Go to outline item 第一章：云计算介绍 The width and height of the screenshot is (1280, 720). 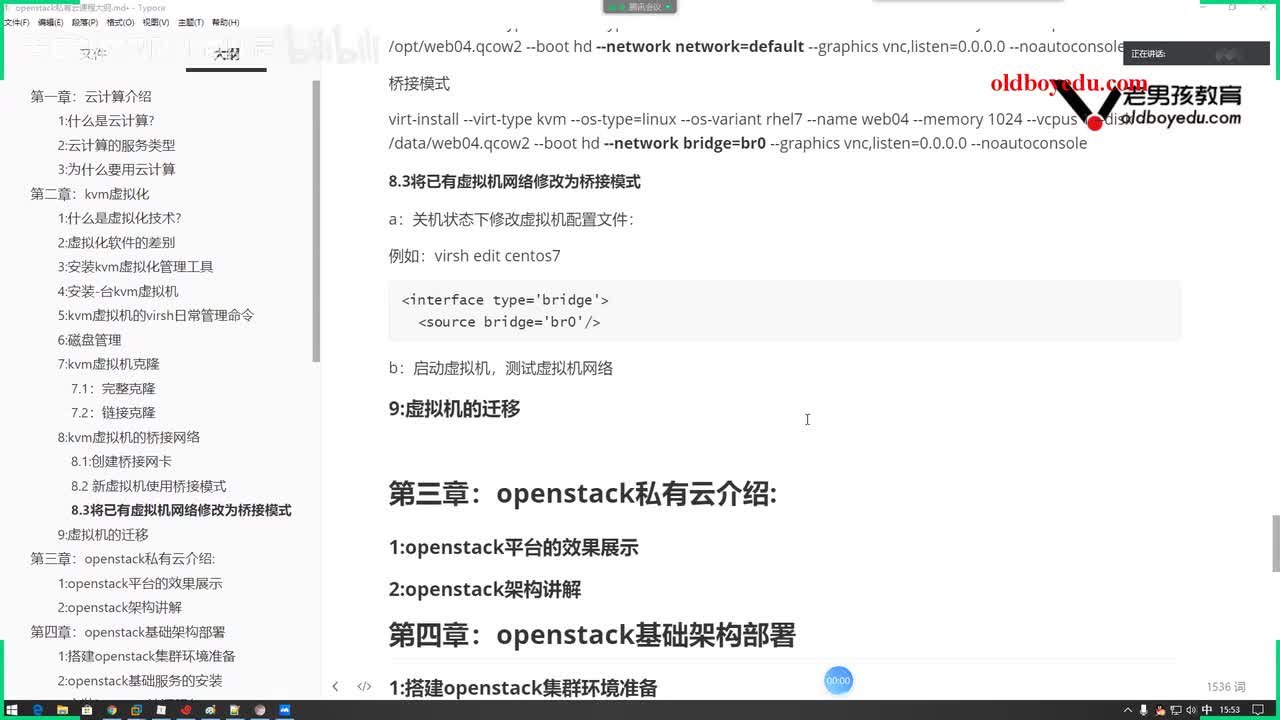tap(91, 97)
